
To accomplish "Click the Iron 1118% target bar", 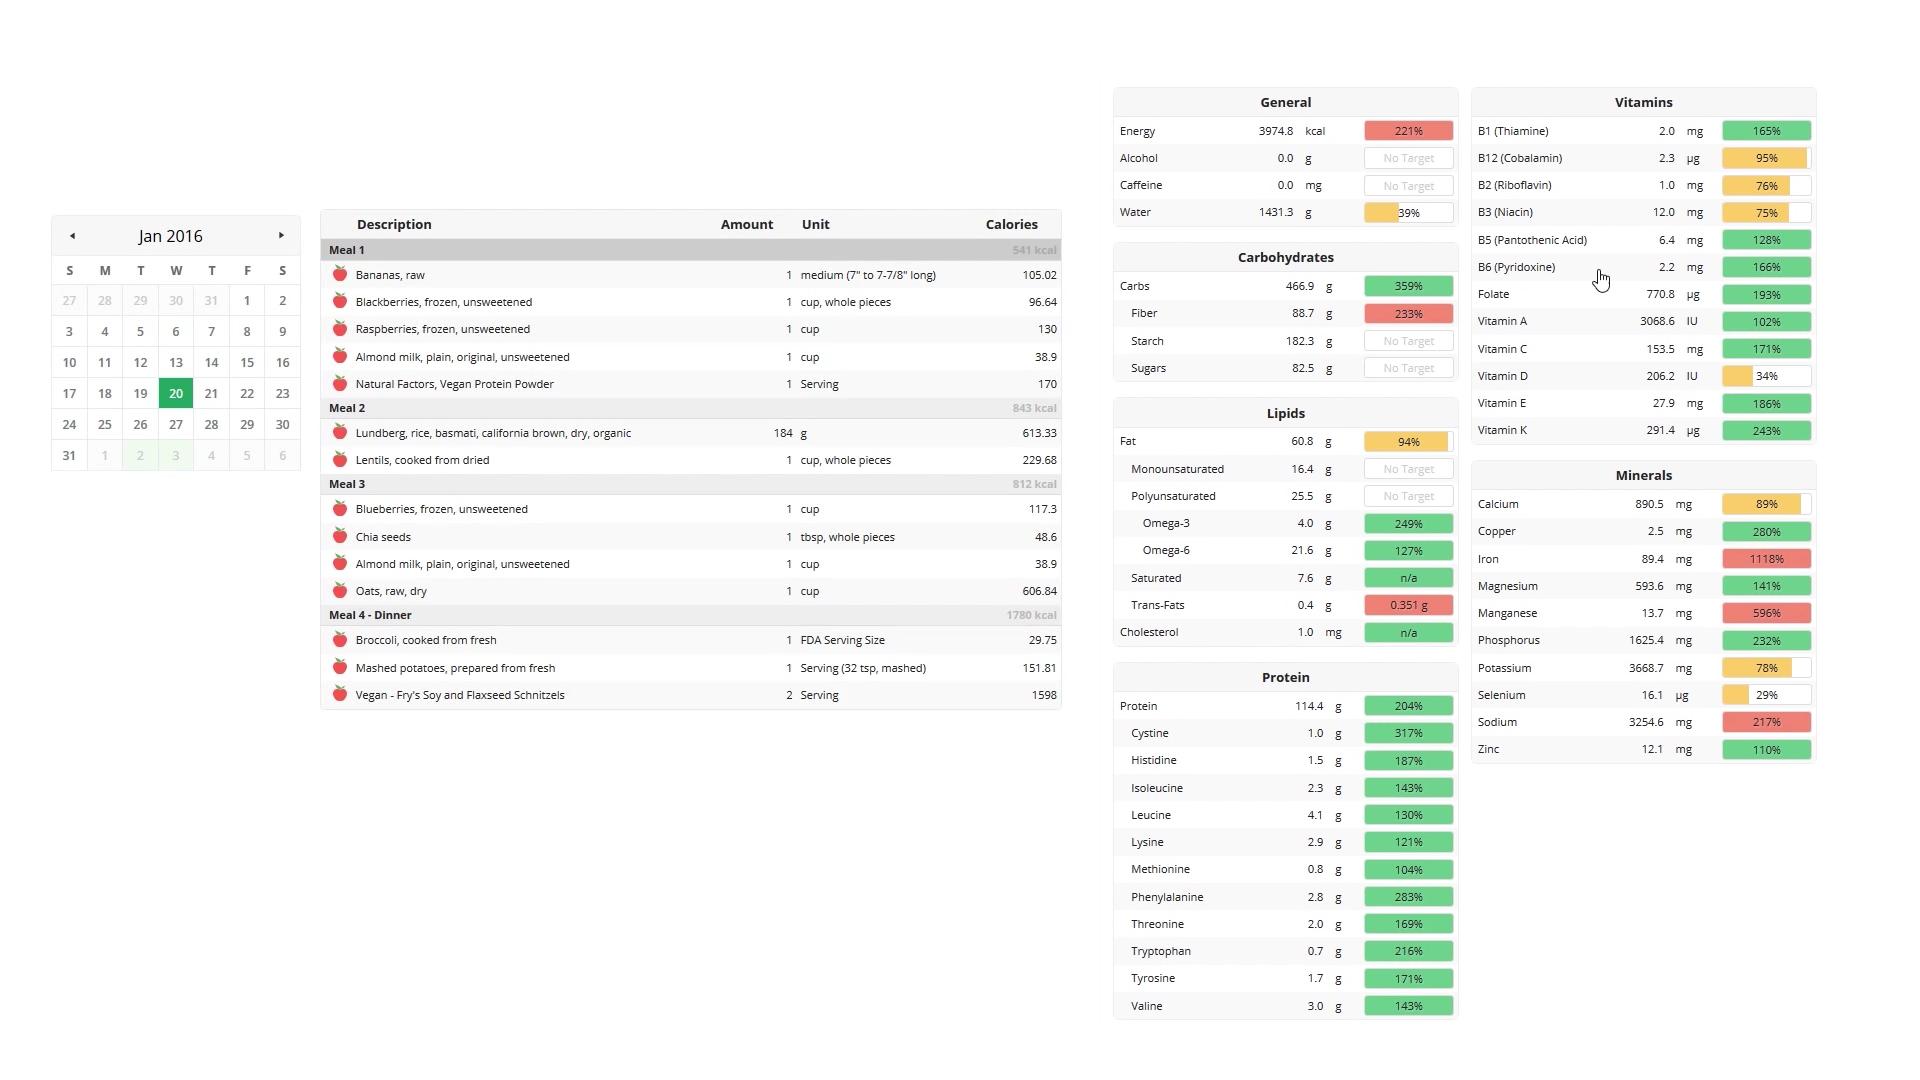I will [1766, 559].
